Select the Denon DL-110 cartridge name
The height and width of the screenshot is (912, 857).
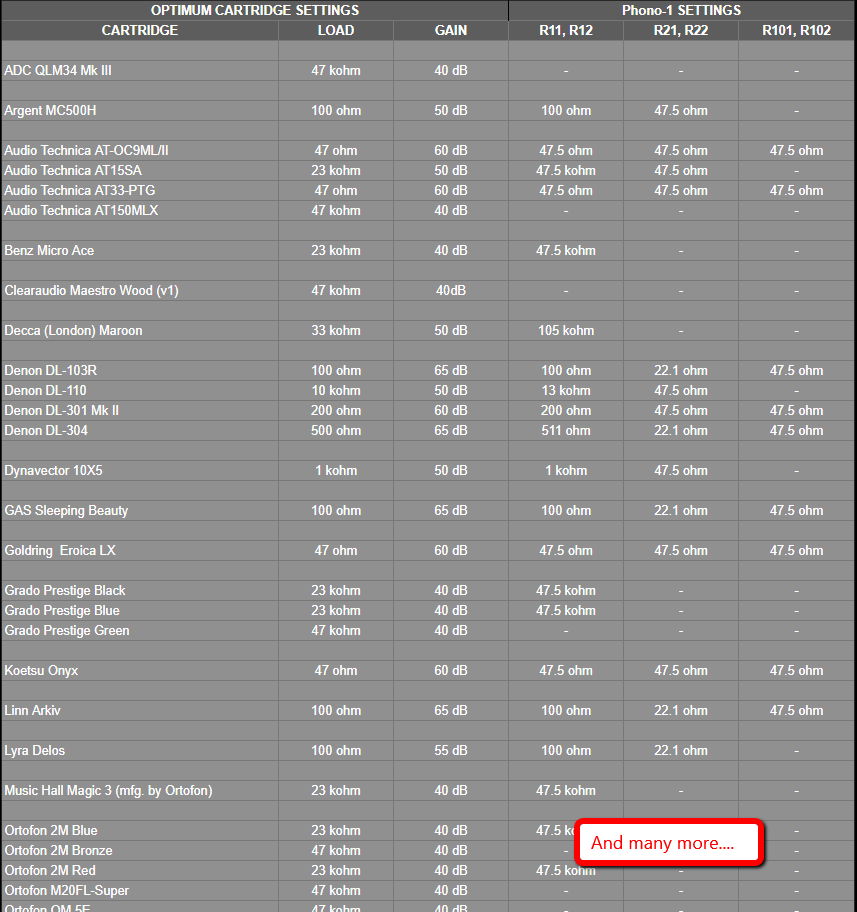[45, 390]
